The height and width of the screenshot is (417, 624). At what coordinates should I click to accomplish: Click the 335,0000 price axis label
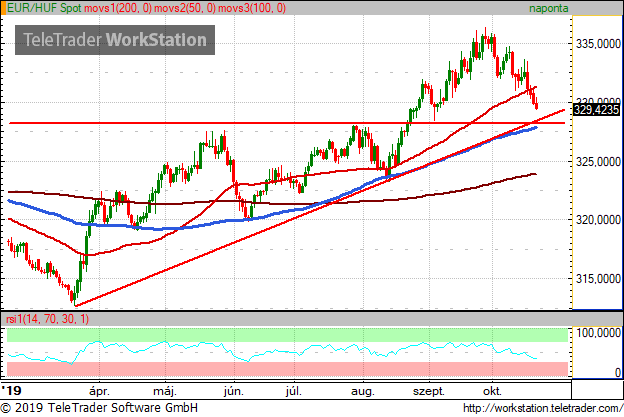click(598, 44)
